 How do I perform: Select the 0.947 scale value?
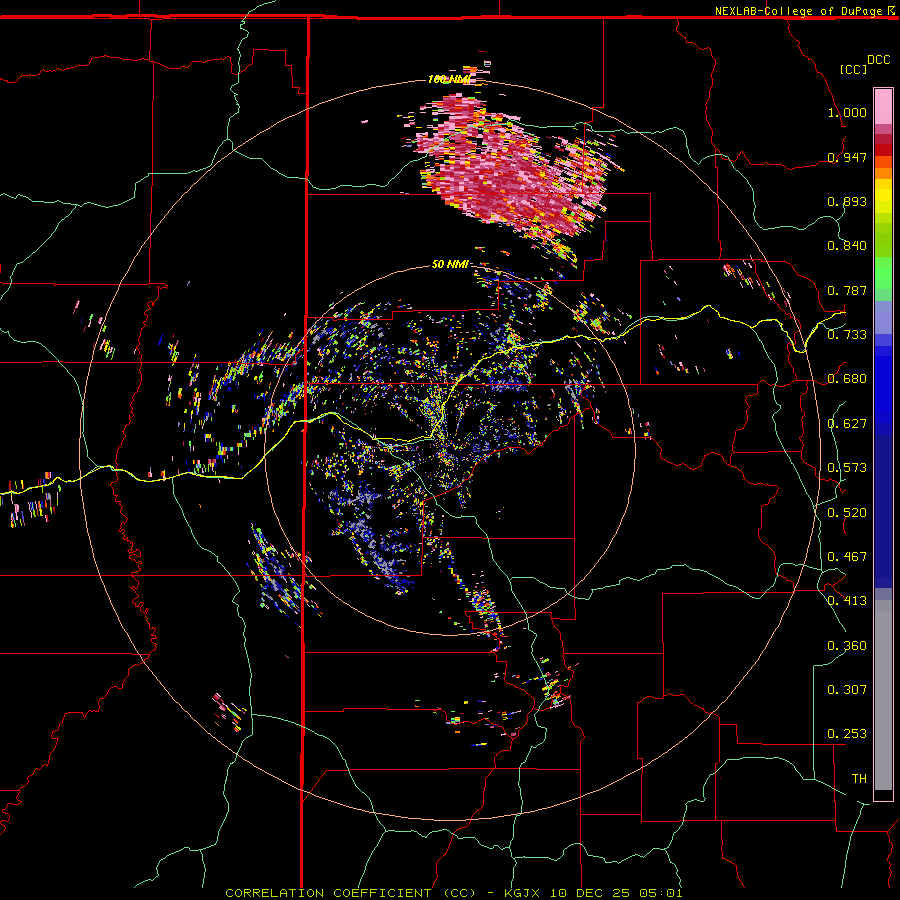pos(847,157)
